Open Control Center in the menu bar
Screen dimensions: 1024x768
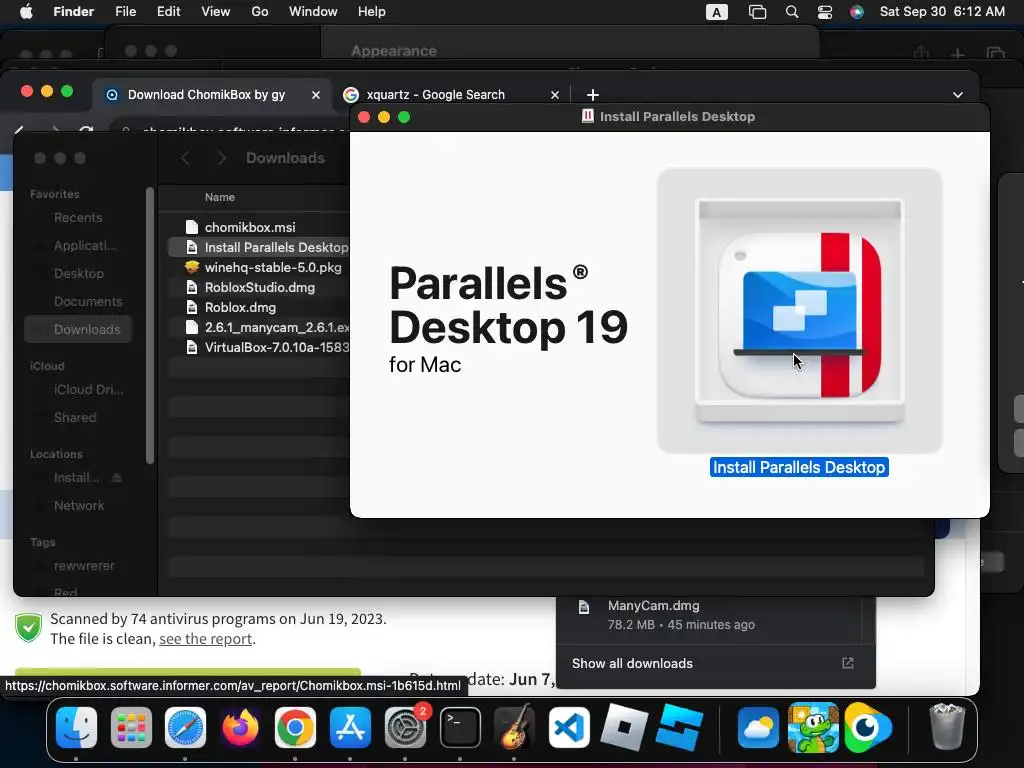[x=825, y=12]
